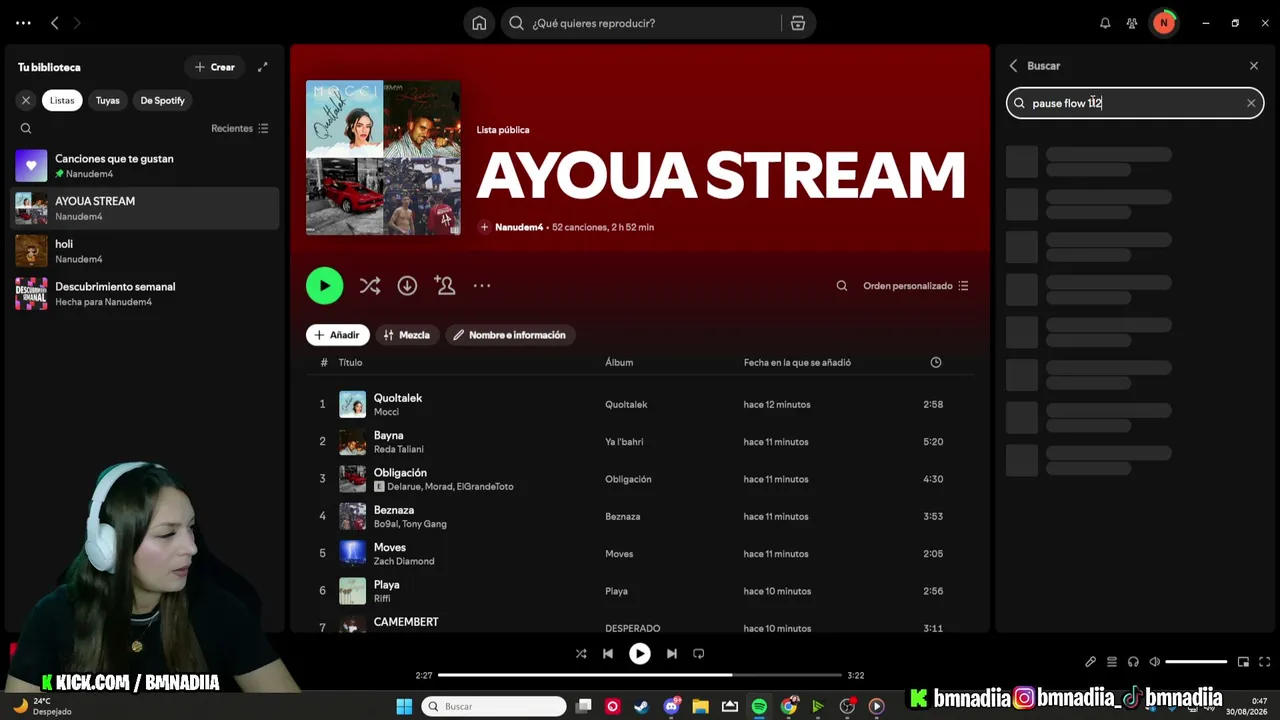Go back in the Buscar side panel
This screenshot has width=1280, height=720.
tap(1013, 66)
